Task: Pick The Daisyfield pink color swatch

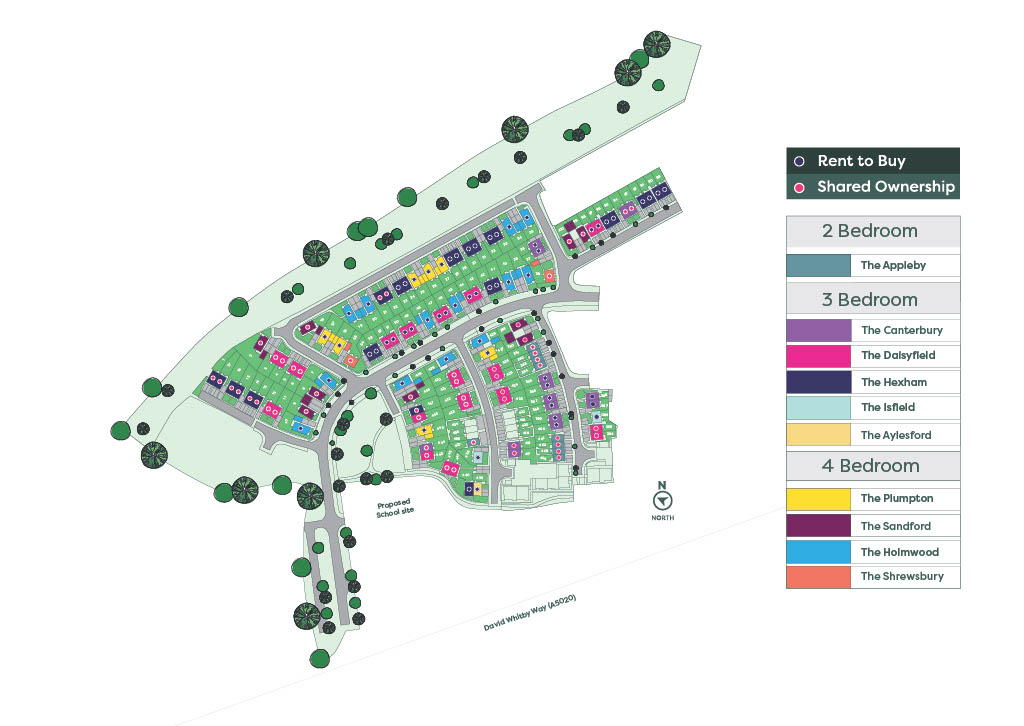Action: pyautogui.click(x=818, y=356)
